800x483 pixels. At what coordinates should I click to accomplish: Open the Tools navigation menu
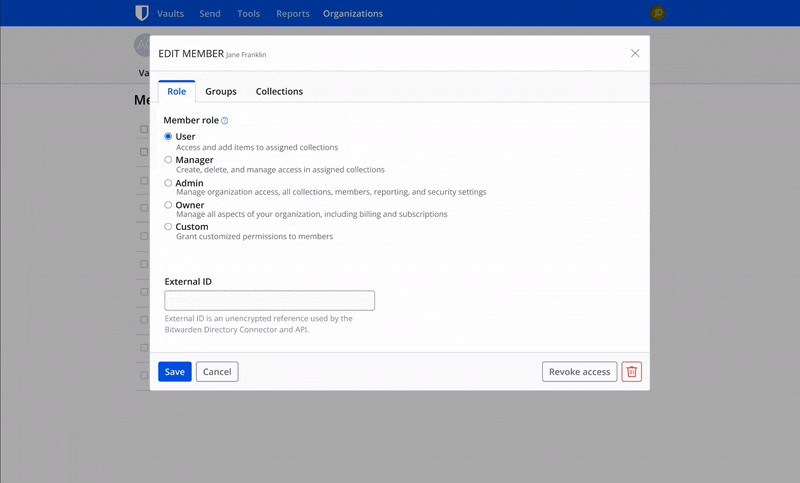[x=249, y=14]
